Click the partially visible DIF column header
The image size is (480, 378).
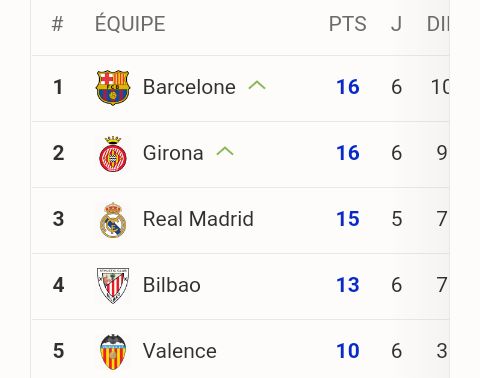438,24
